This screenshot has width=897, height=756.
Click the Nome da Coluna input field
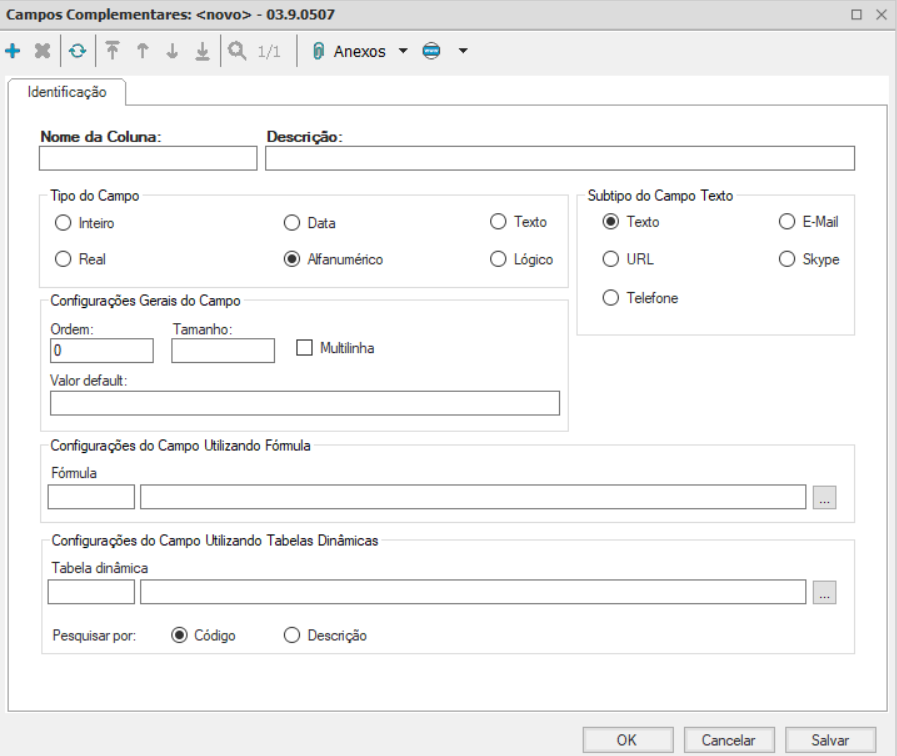(148, 159)
